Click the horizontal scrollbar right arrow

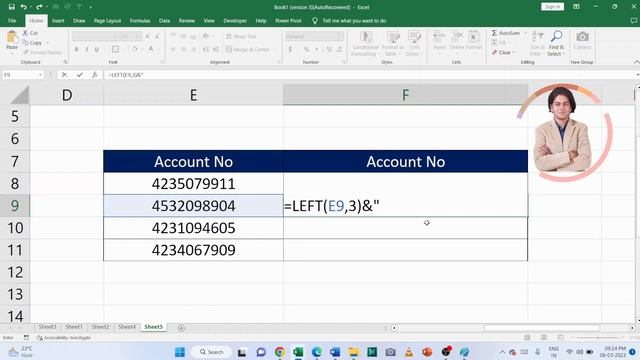(x=632, y=328)
